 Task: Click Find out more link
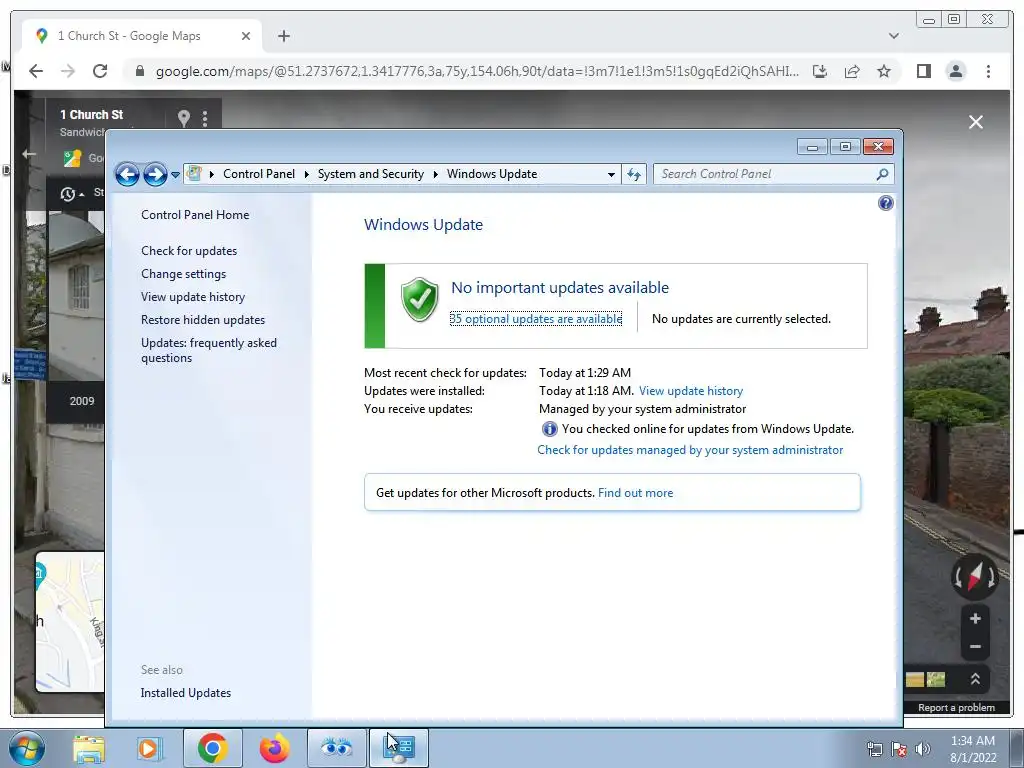tap(635, 493)
